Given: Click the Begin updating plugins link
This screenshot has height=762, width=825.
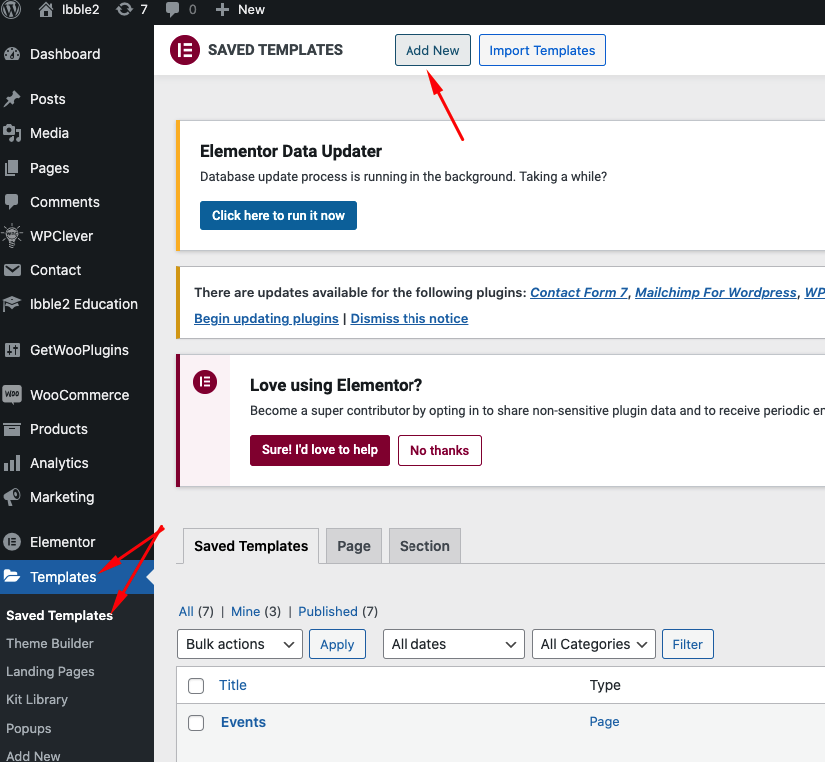Looking at the screenshot, I should point(266,318).
